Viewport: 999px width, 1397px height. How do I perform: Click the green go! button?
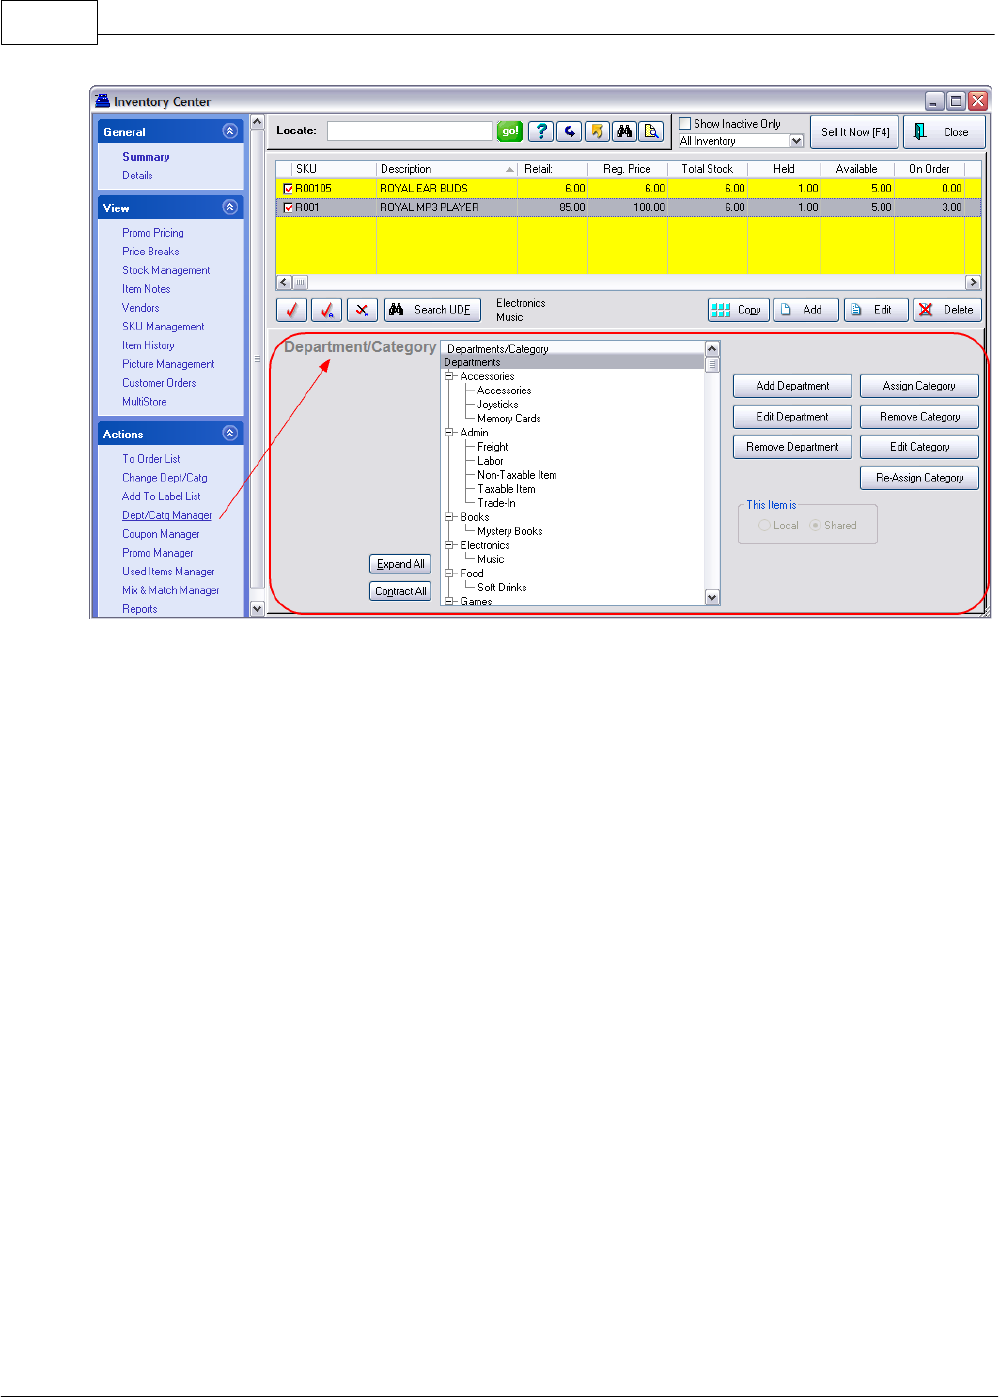[510, 131]
